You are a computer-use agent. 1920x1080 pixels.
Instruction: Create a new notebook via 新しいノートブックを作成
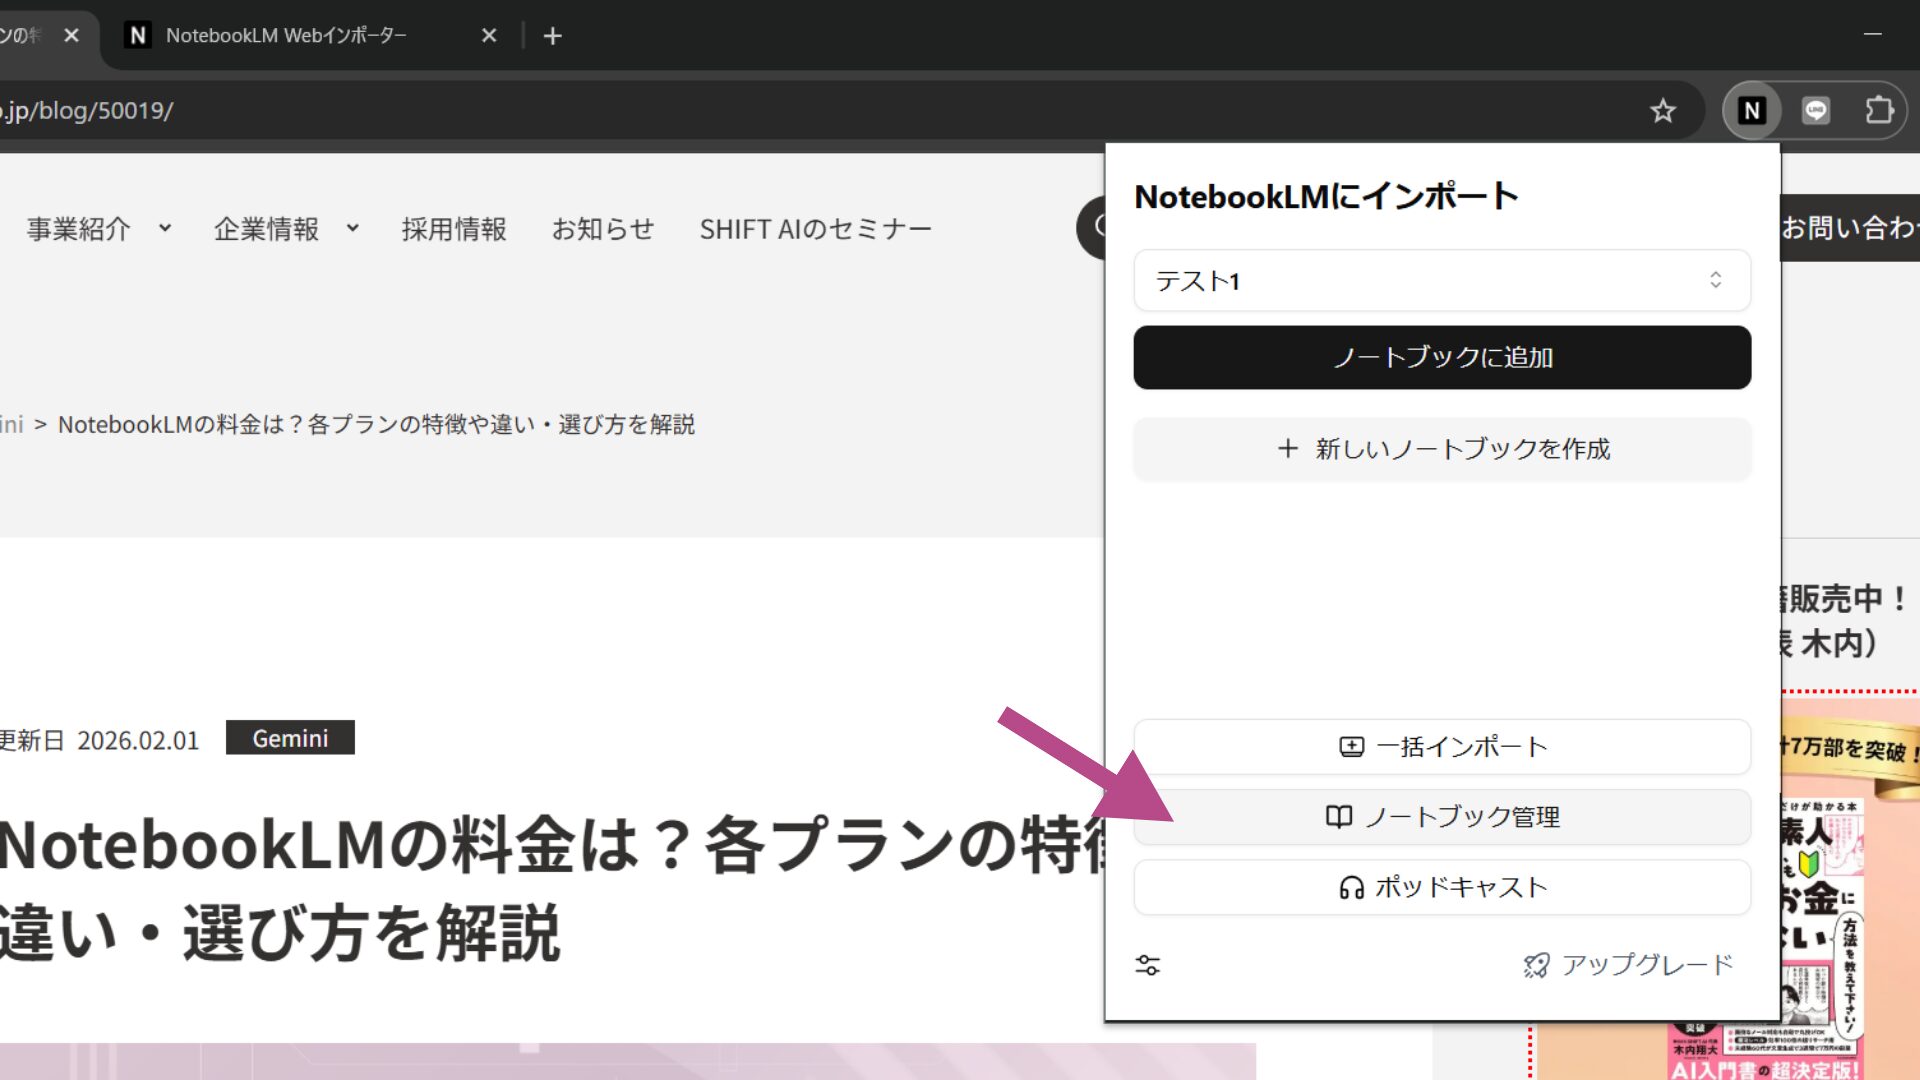click(x=1441, y=449)
